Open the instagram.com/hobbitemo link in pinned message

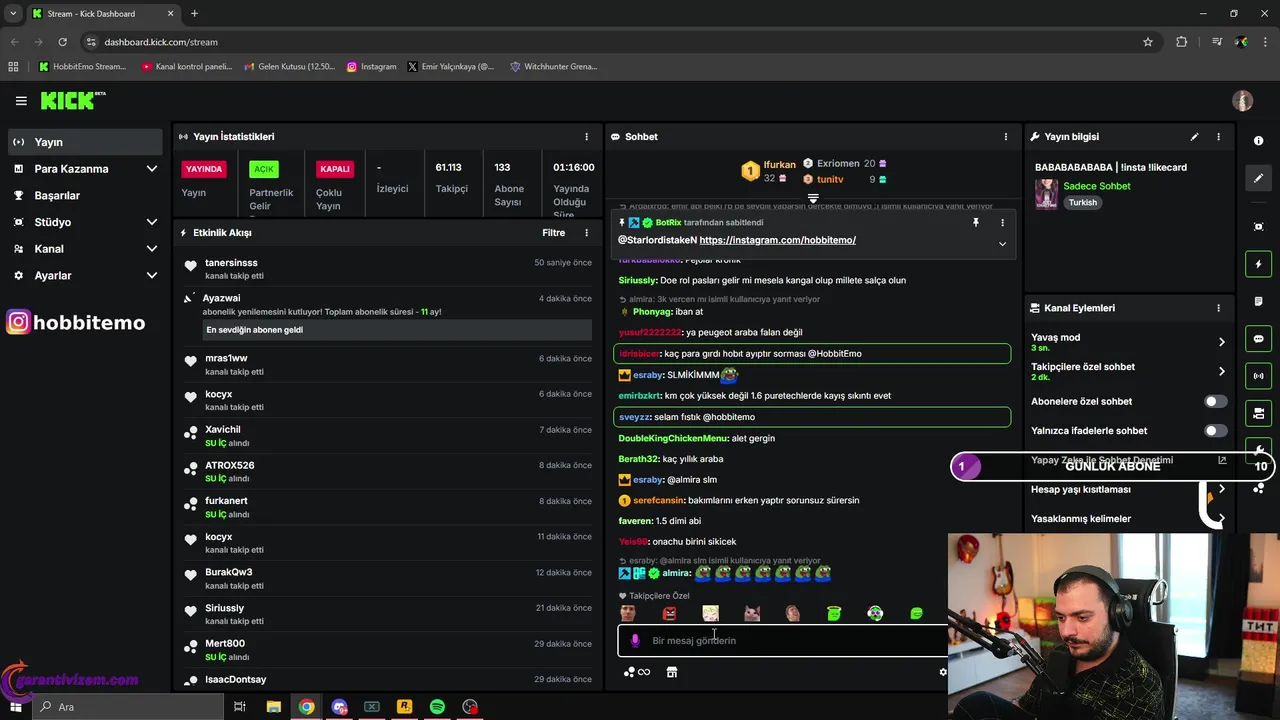point(777,240)
